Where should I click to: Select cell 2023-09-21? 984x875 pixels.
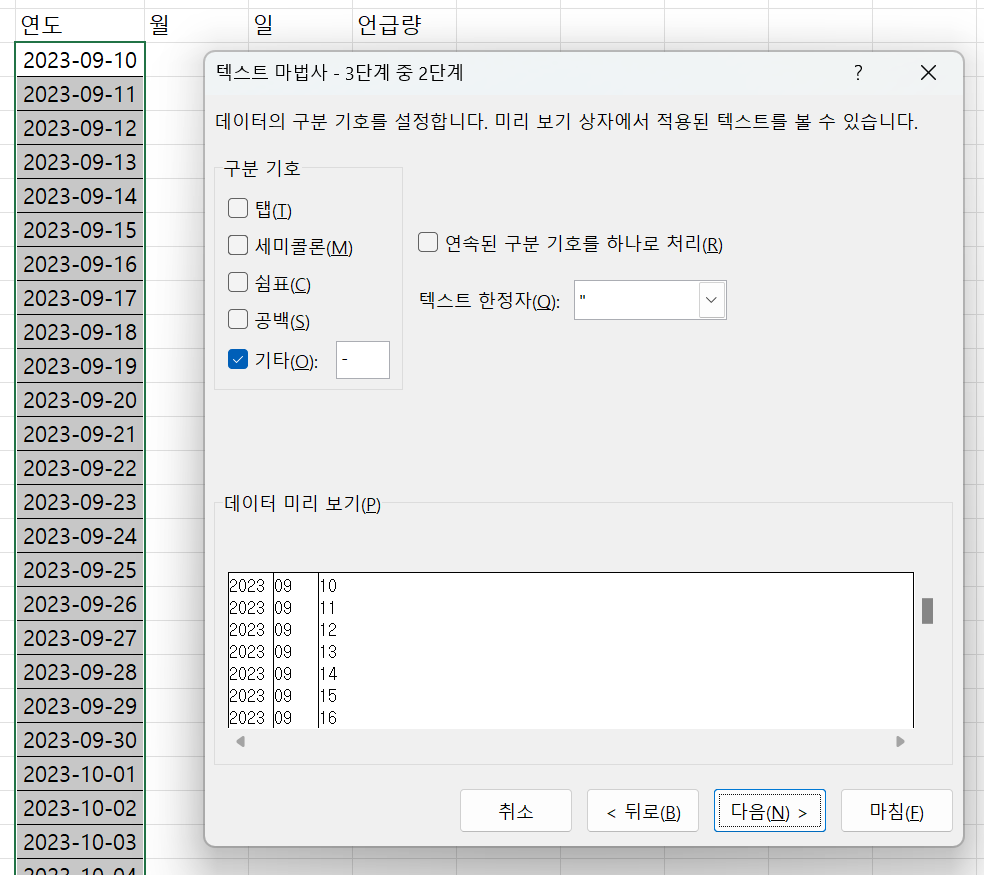pyautogui.click(x=80, y=434)
